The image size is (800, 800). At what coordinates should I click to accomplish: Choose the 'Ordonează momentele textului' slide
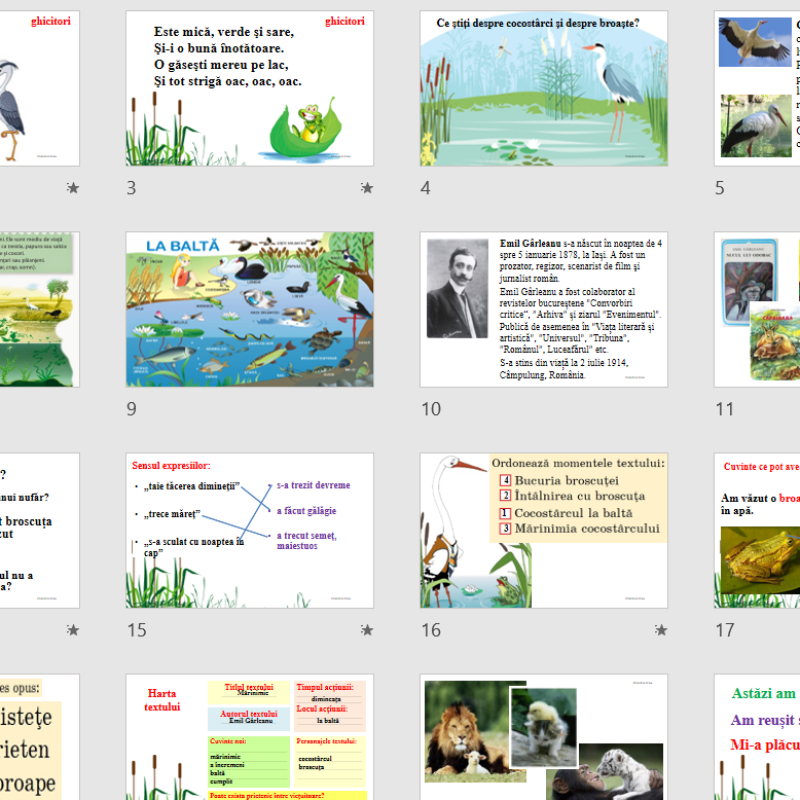543,530
